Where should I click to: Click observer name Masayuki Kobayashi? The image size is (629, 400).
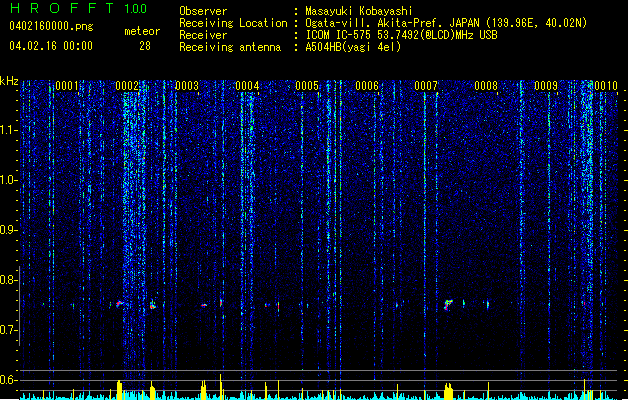click(359, 11)
